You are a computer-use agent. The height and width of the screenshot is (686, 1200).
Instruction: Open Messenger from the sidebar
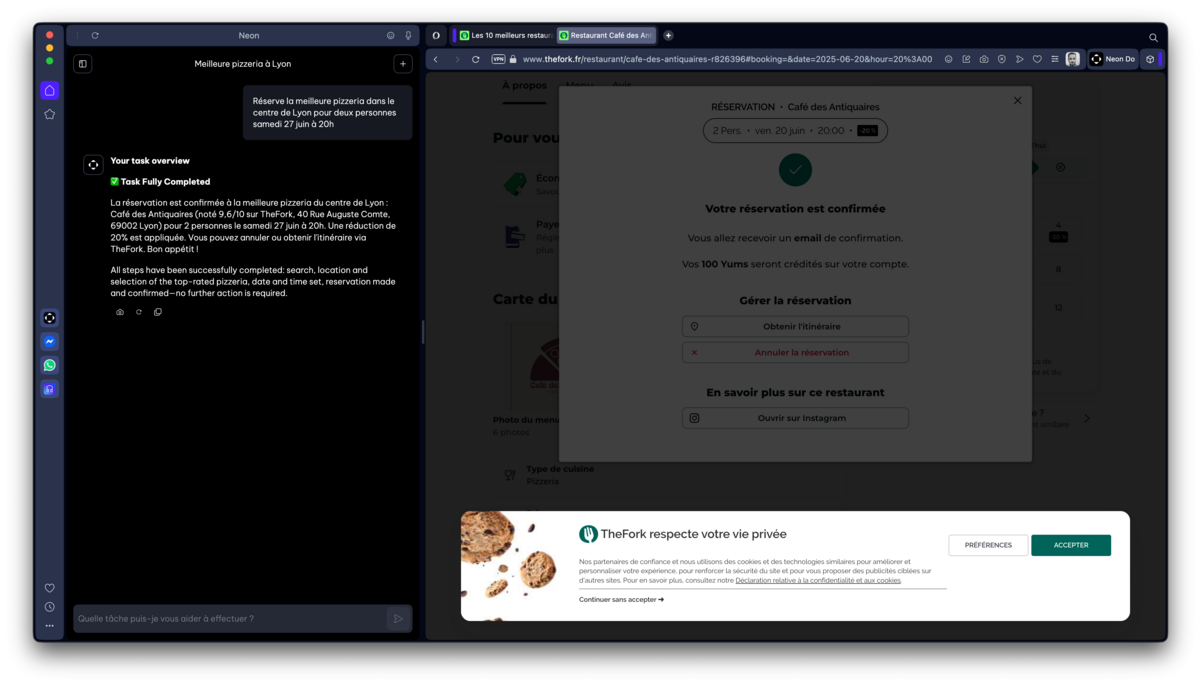(x=49, y=341)
